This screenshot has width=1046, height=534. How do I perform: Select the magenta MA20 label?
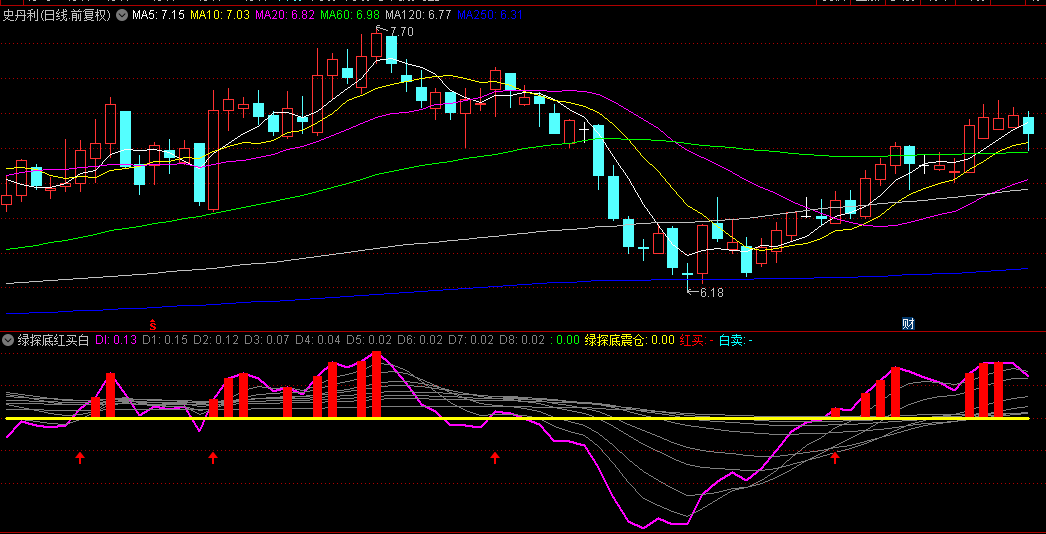tap(284, 15)
